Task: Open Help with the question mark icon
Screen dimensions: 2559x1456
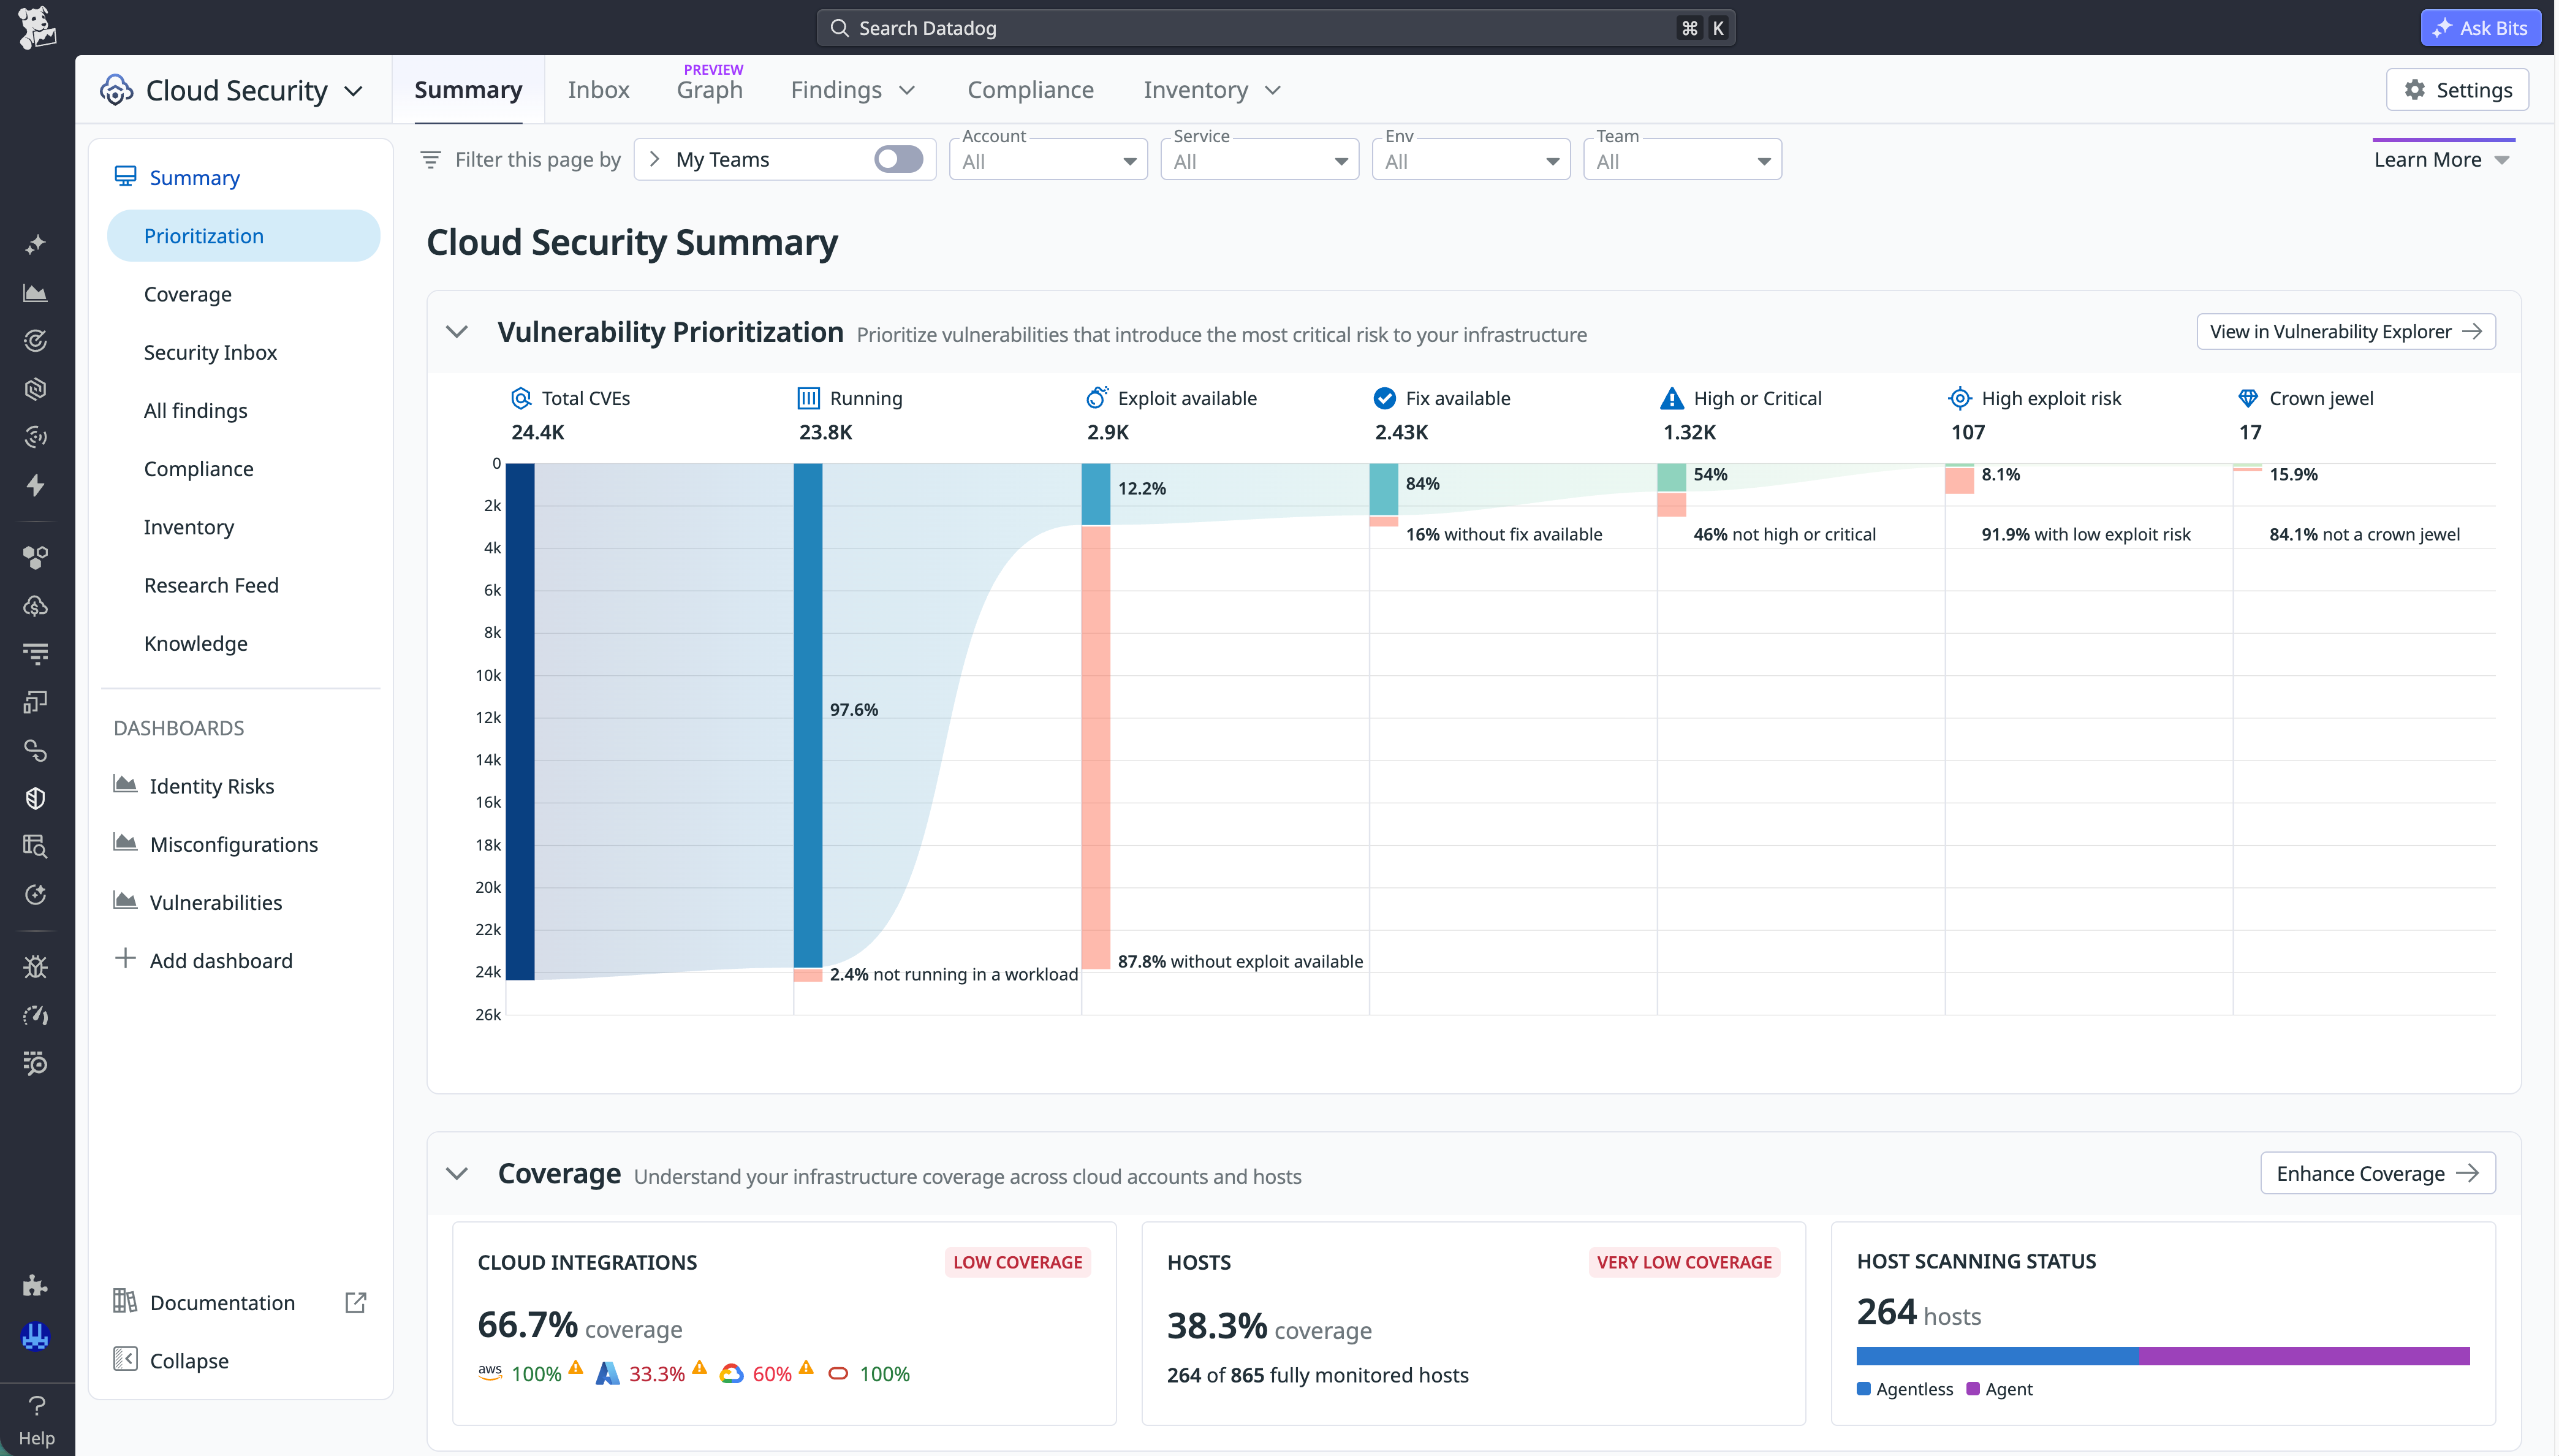Action: click(37, 1420)
